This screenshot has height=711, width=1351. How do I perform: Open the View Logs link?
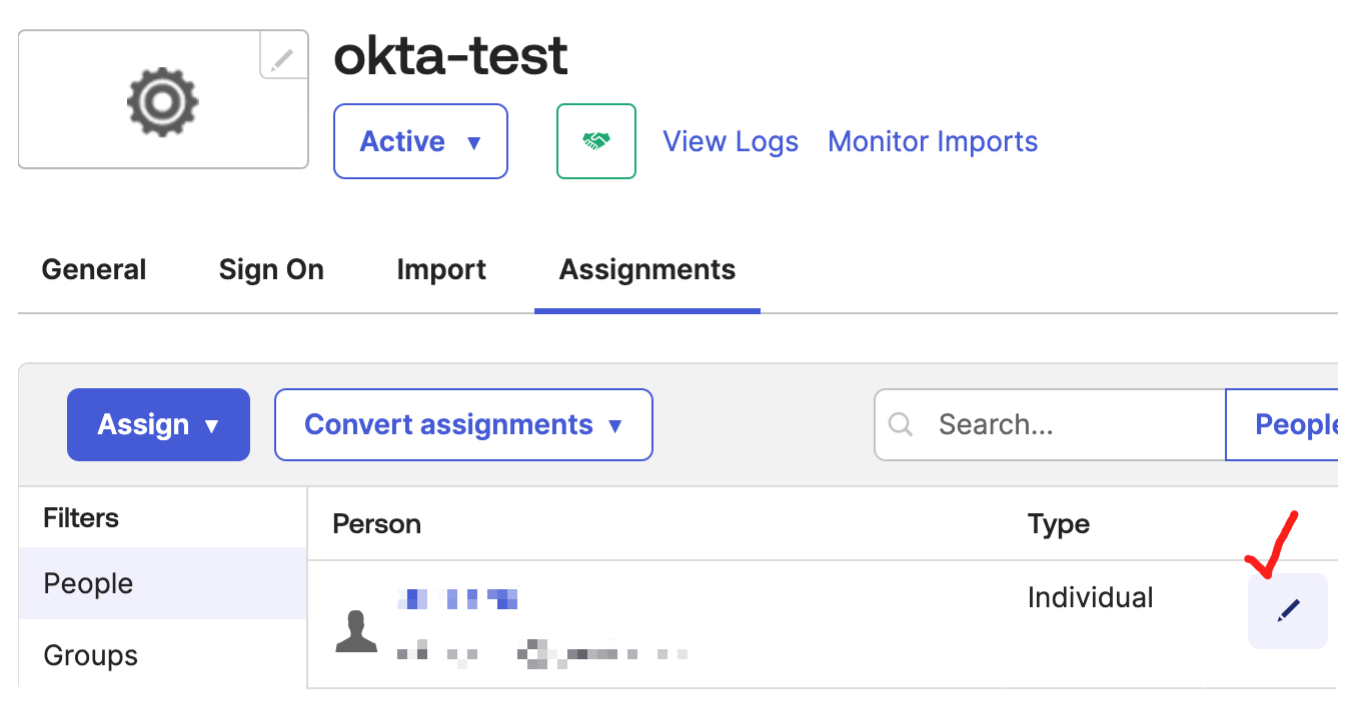(x=730, y=142)
